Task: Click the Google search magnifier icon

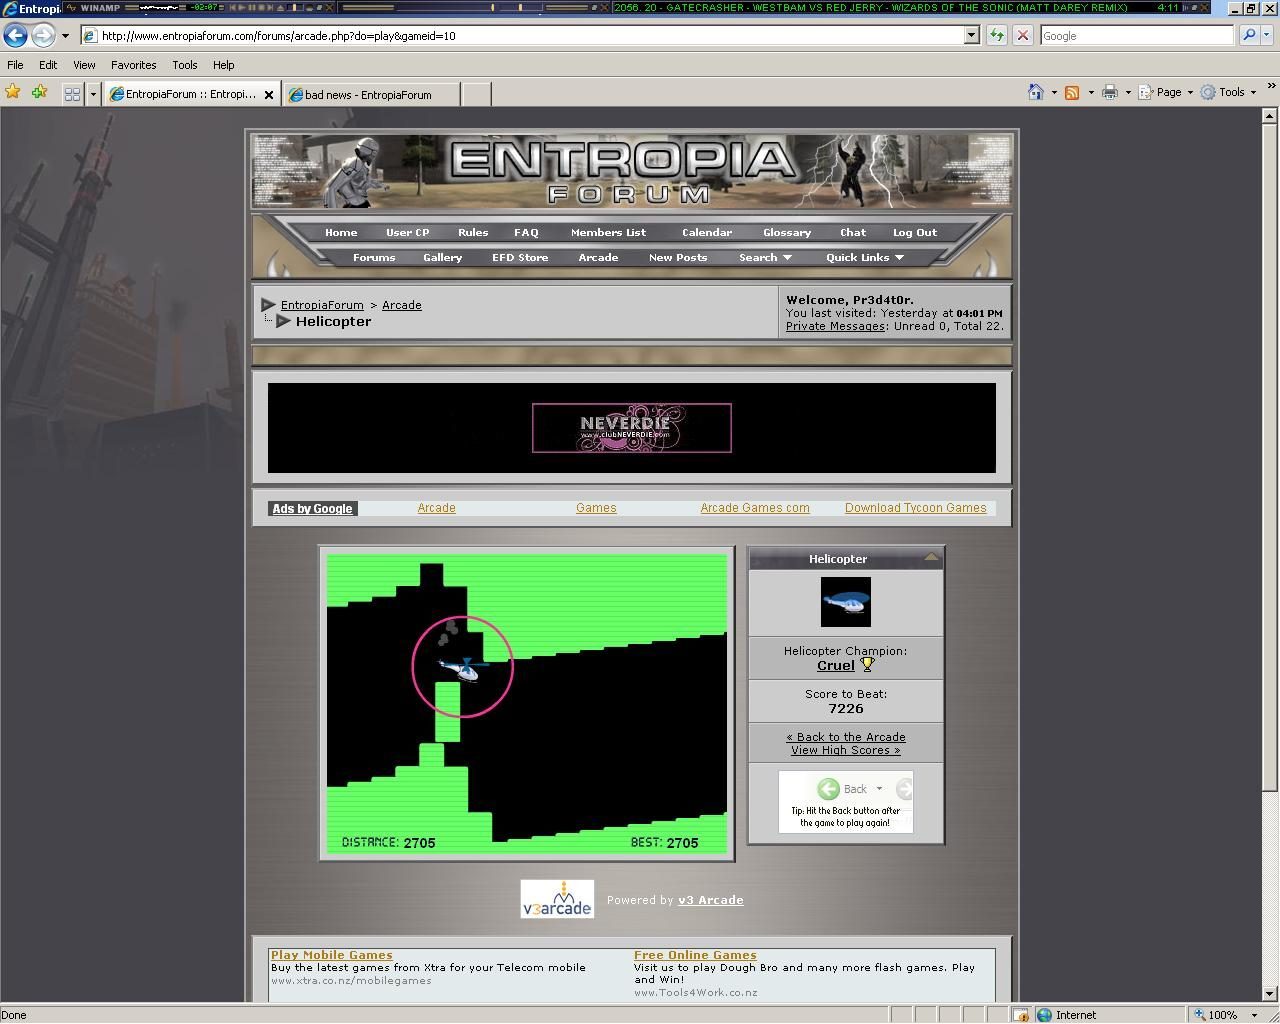Action: pyautogui.click(x=1249, y=35)
